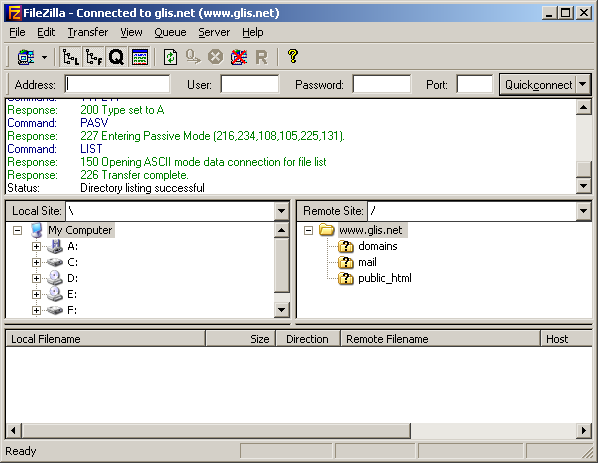The height and width of the screenshot is (463, 598).
Task: Sort queue by Remote Filename column
Action: tap(440, 339)
